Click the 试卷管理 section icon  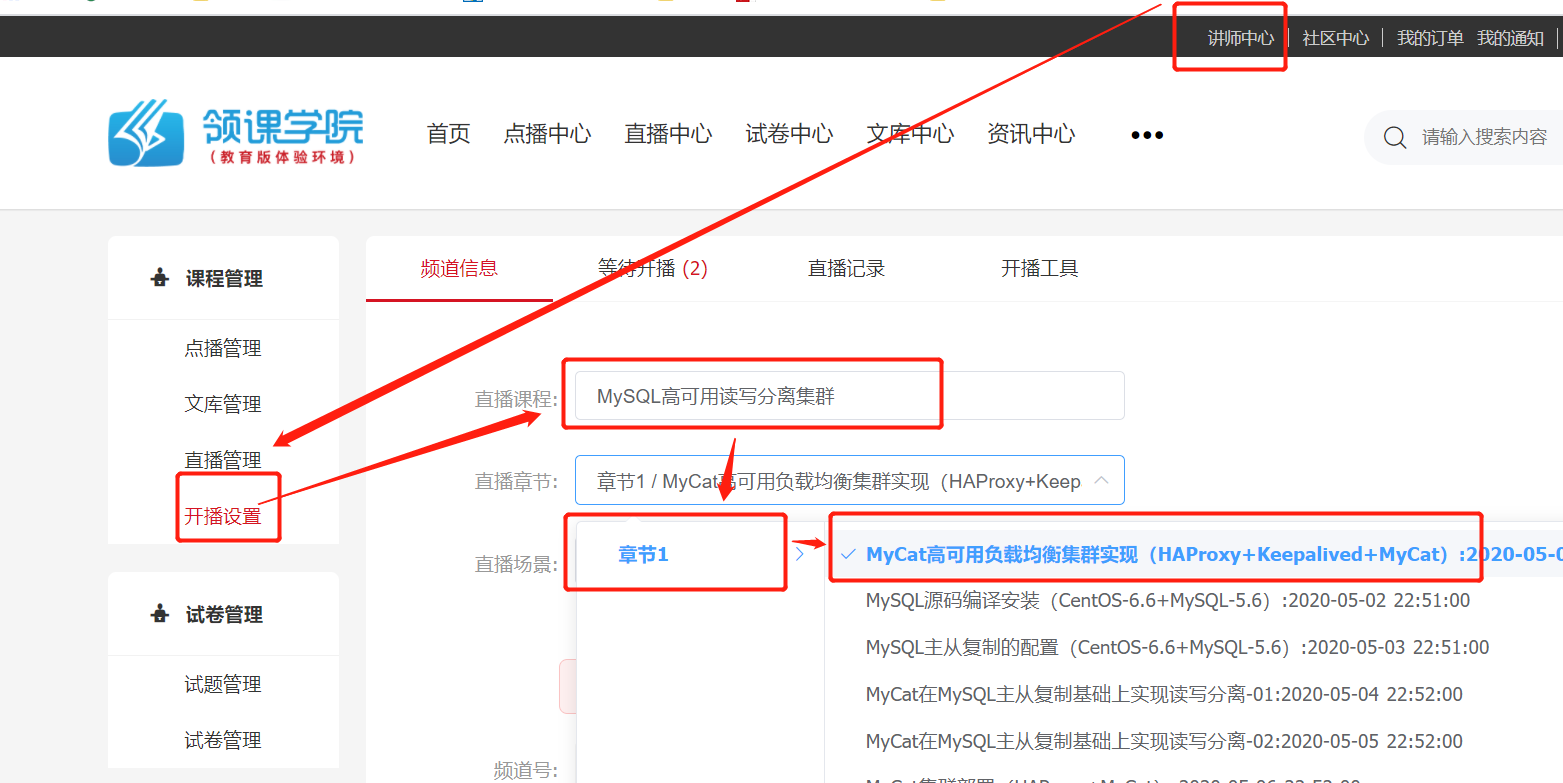tap(159, 614)
